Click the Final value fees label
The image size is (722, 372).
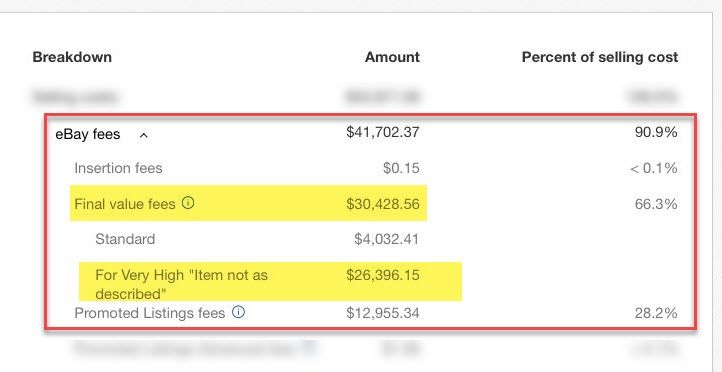pyautogui.click(x=125, y=203)
